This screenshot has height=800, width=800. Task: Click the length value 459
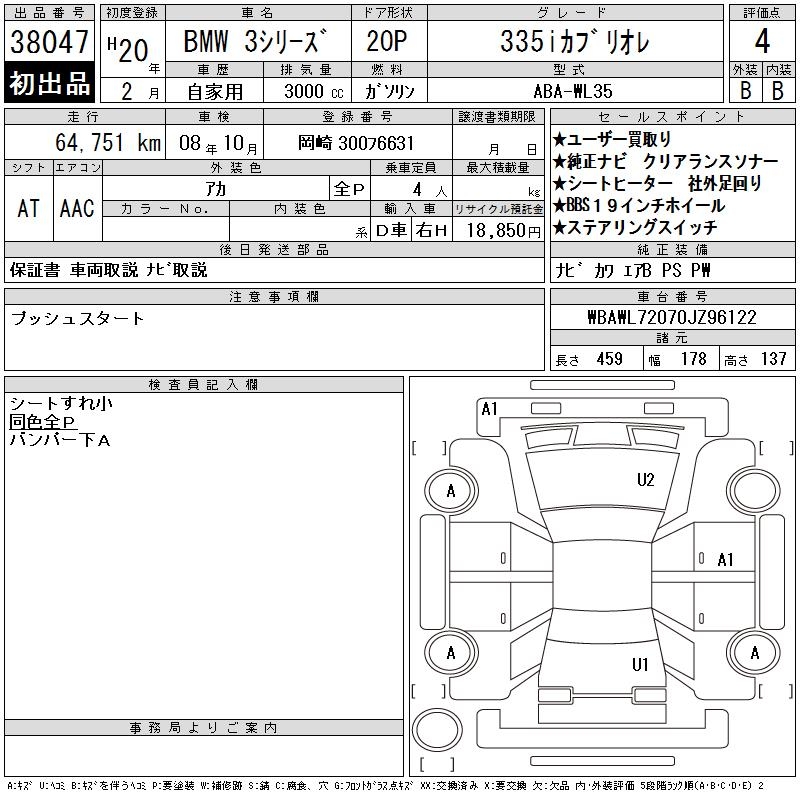tap(610, 359)
